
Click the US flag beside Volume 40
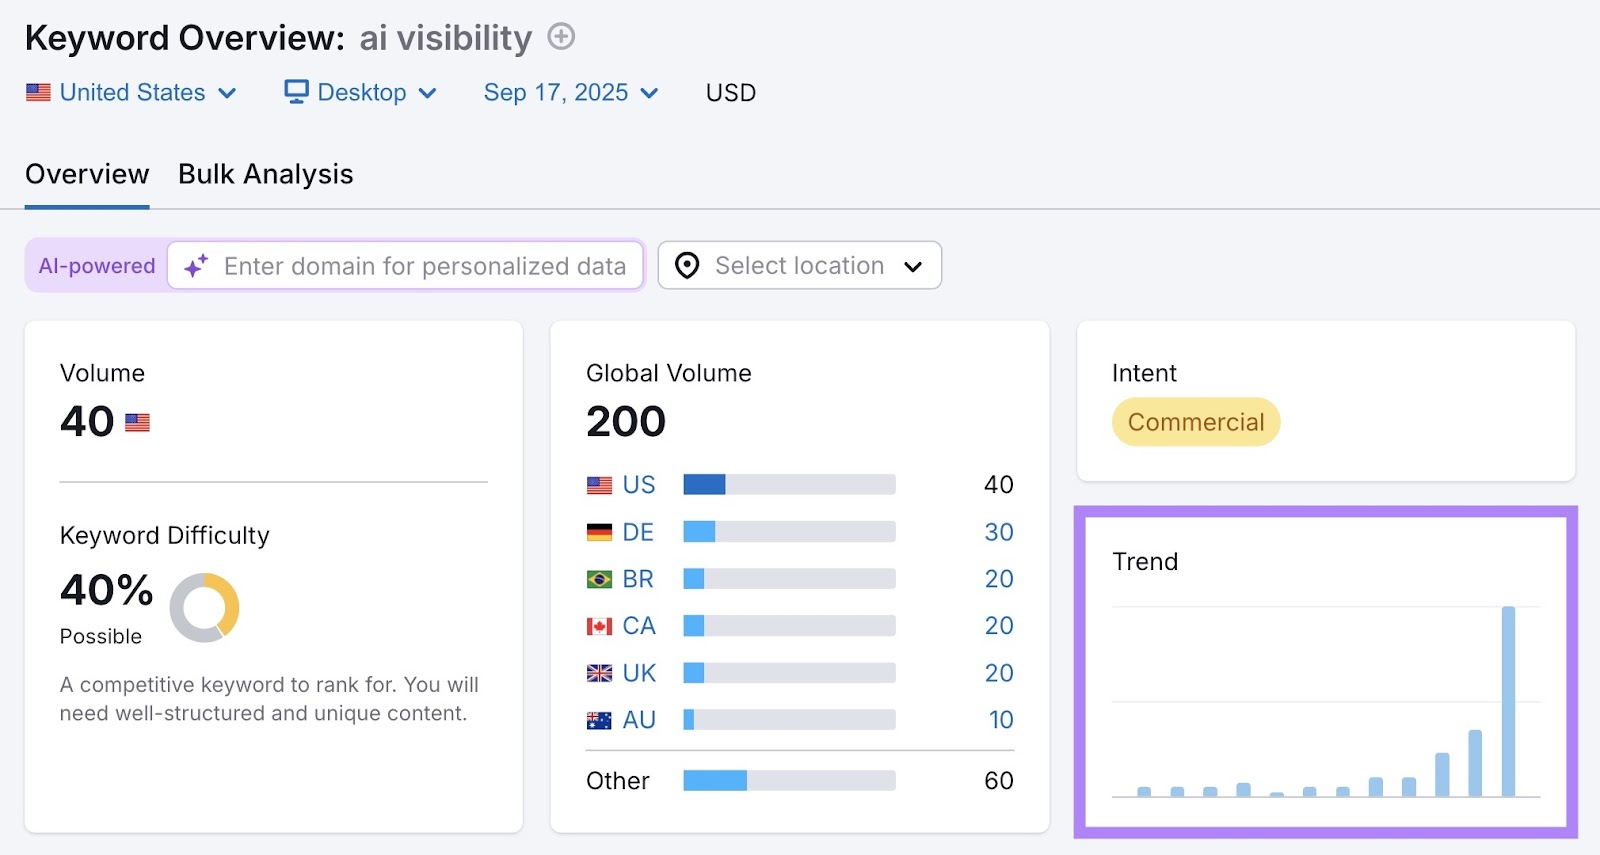click(x=137, y=423)
